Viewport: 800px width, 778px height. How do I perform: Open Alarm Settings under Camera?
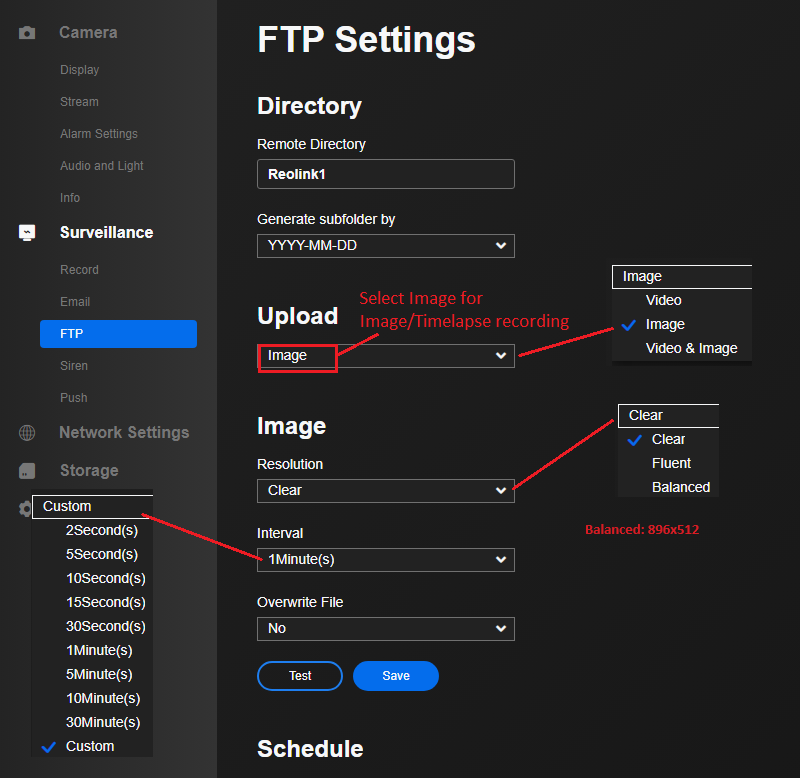click(x=98, y=134)
